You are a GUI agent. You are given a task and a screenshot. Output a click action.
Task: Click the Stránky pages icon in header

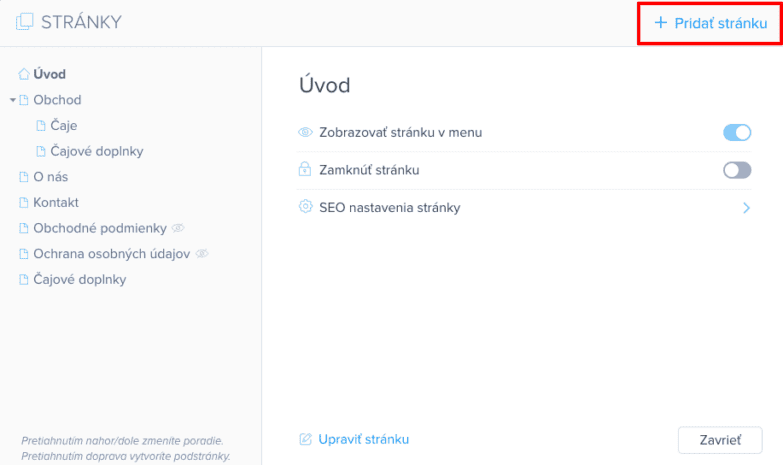(x=25, y=22)
